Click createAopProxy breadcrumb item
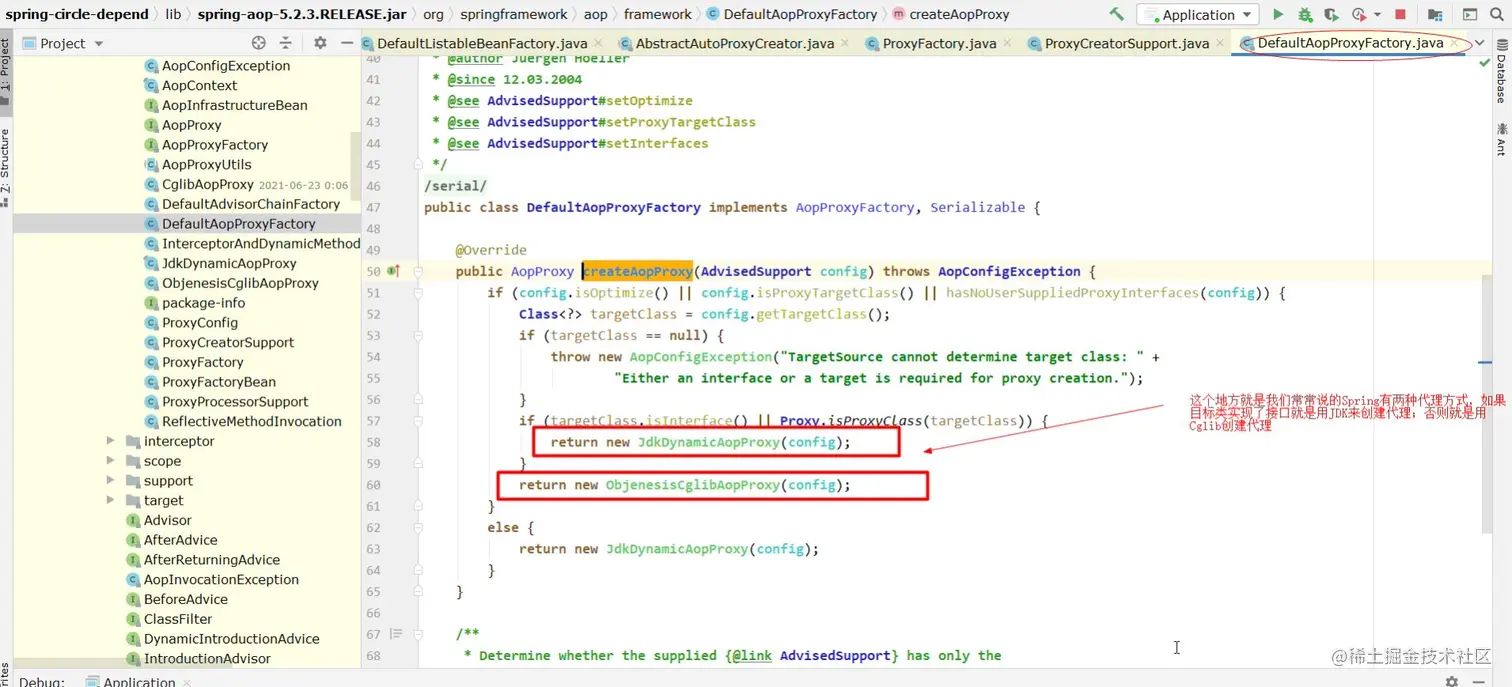Viewport: 1512px width, 687px height. click(x=950, y=14)
